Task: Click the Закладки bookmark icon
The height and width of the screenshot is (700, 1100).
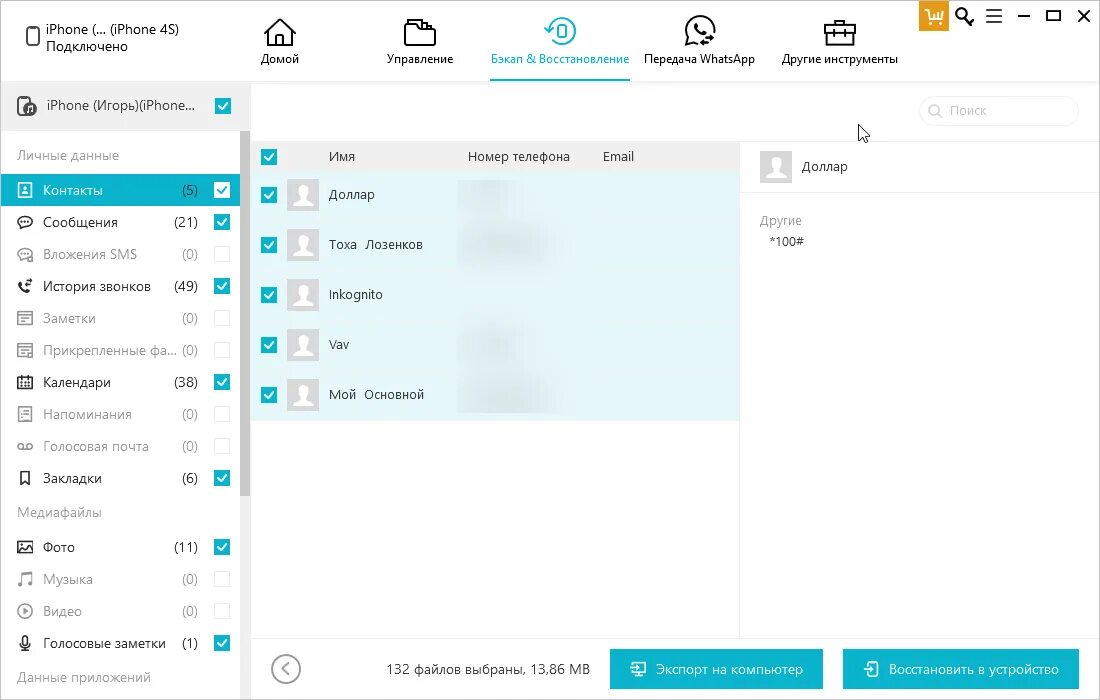Action: [25, 478]
